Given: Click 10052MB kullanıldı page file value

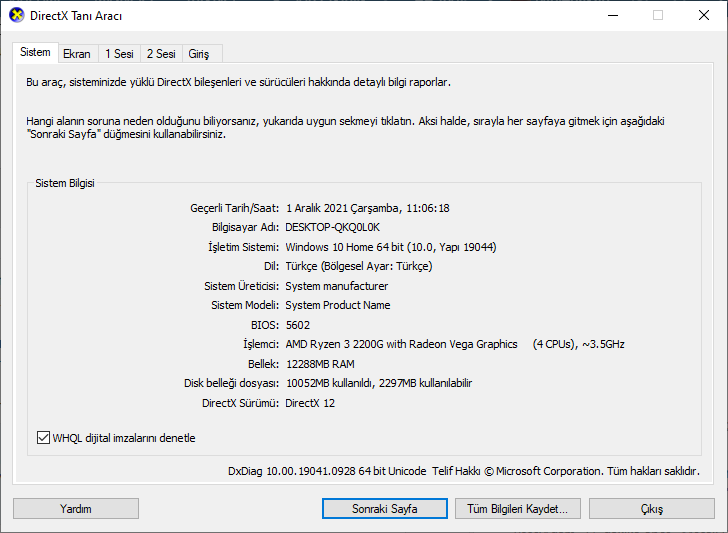Looking at the screenshot, I should pyautogui.click(x=379, y=384).
